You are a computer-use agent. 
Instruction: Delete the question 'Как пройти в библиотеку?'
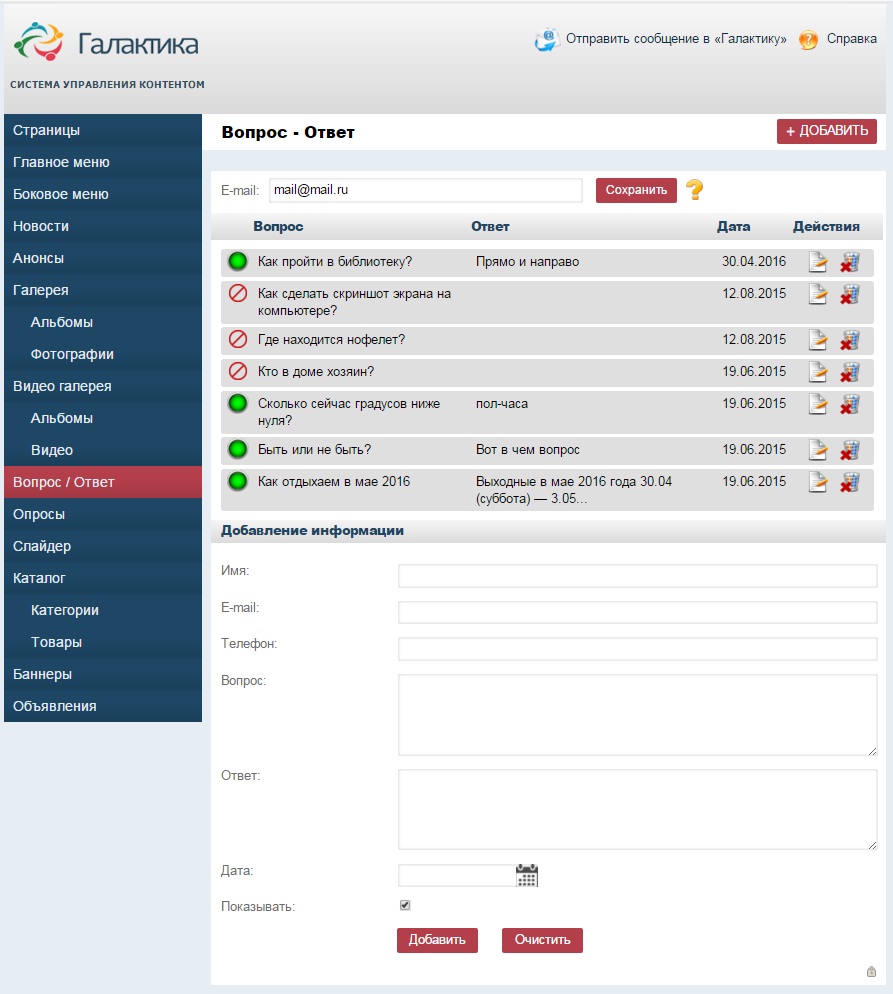point(850,262)
